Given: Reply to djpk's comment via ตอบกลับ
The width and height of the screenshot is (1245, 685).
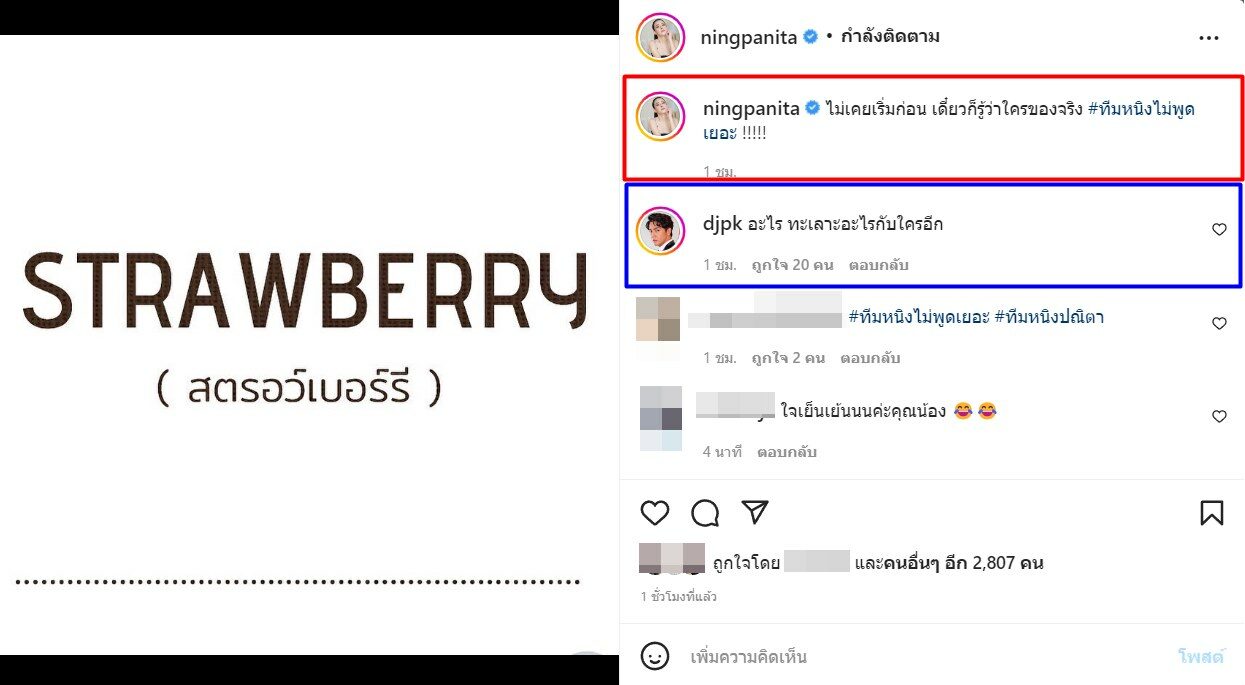Looking at the screenshot, I should point(879,265).
